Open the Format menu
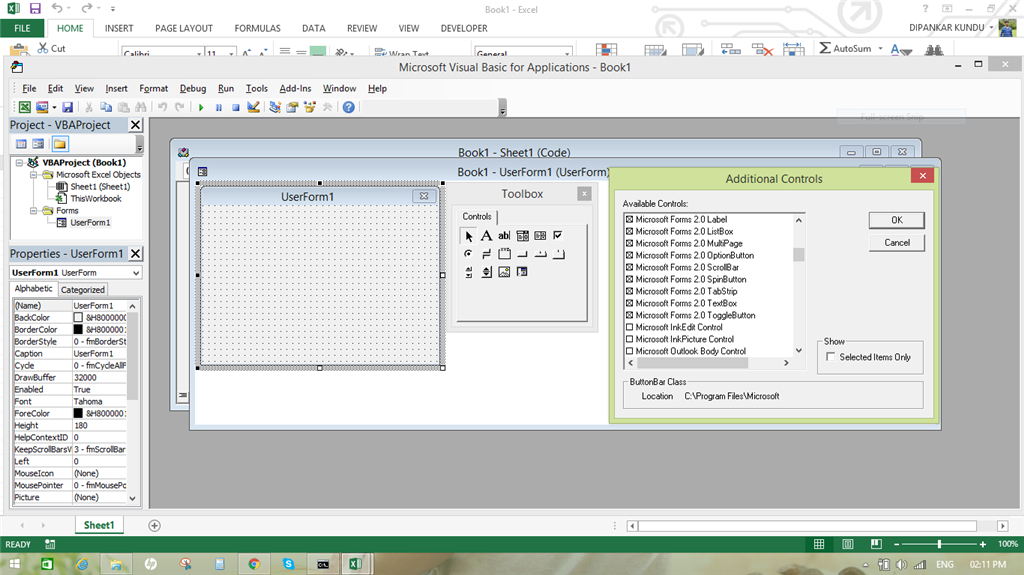Screen dimensions: 1024x575 click(153, 88)
